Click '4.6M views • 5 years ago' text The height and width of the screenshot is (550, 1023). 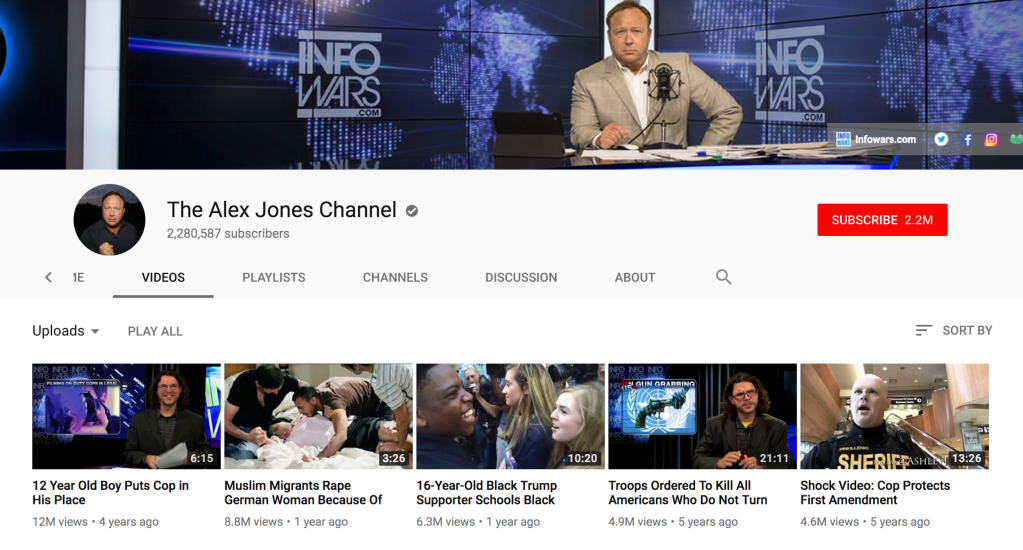pyautogui.click(x=865, y=522)
